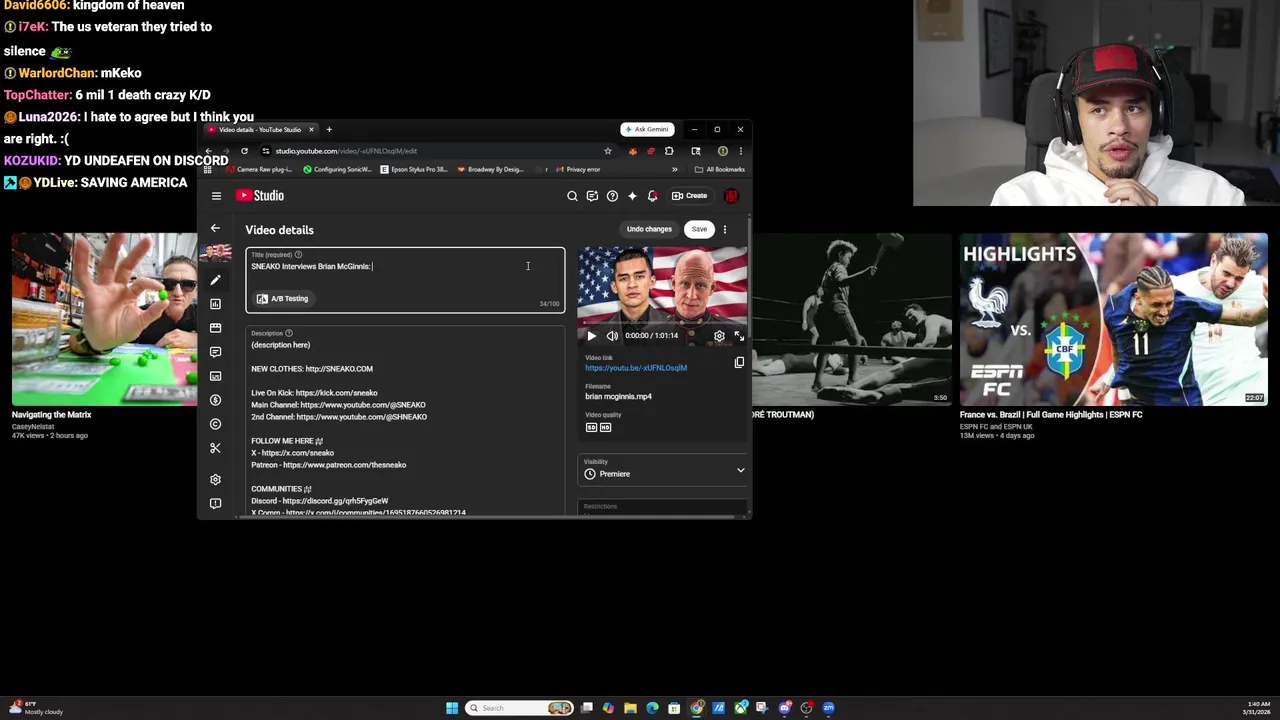Click the Description help question-mark icon
1280x720 pixels.
point(289,333)
